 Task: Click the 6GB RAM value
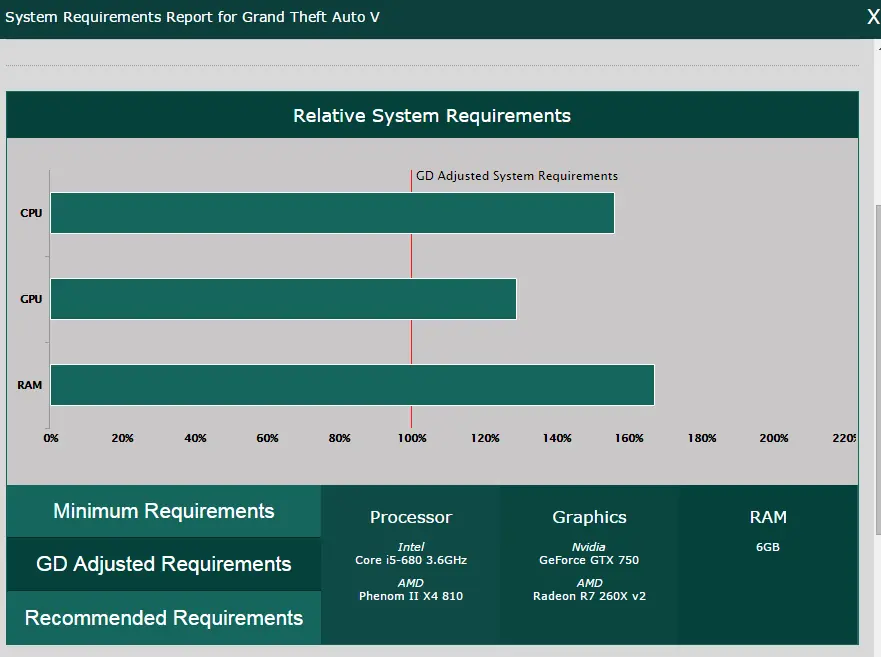[768, 547]
